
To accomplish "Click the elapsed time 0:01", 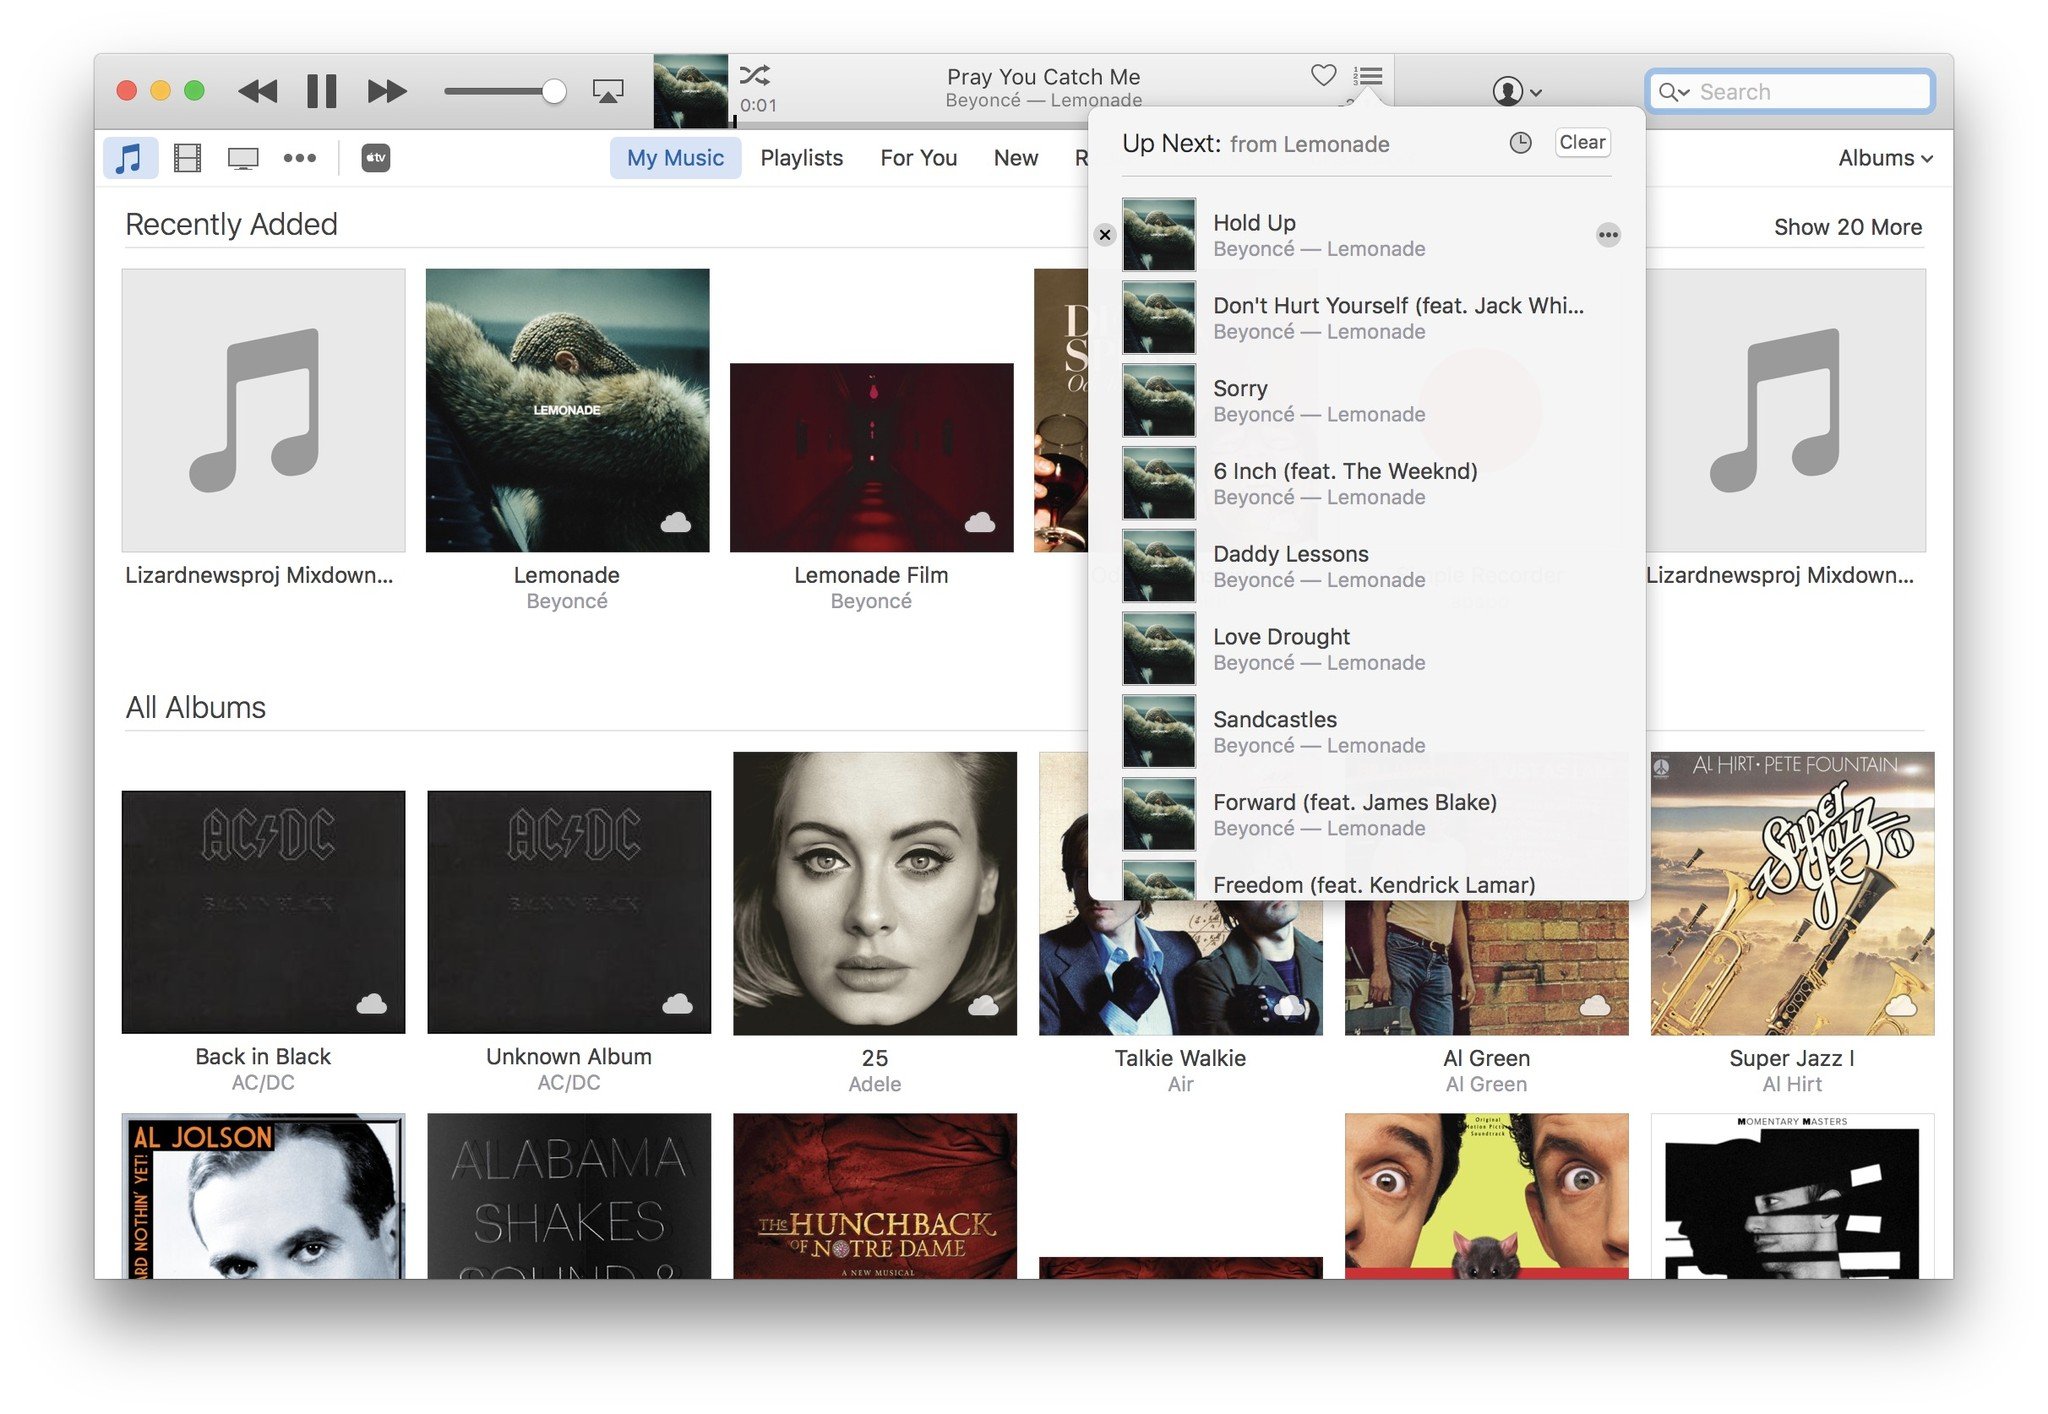I will (758, 105).
